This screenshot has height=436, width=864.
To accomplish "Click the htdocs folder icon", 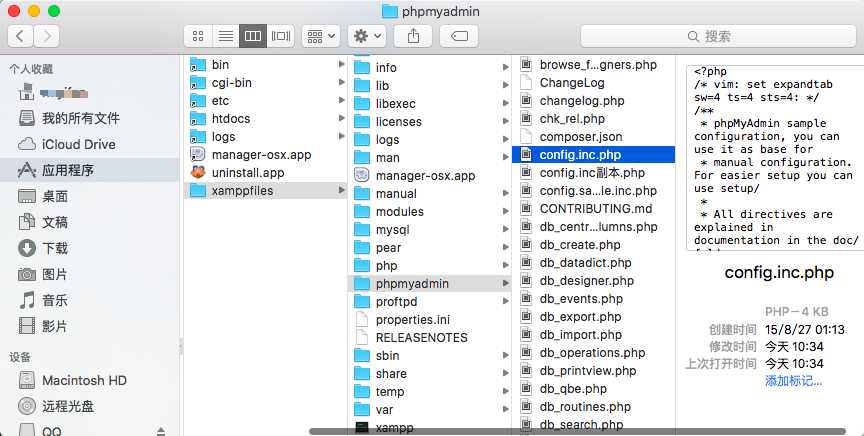I will [x=198, y=119].
